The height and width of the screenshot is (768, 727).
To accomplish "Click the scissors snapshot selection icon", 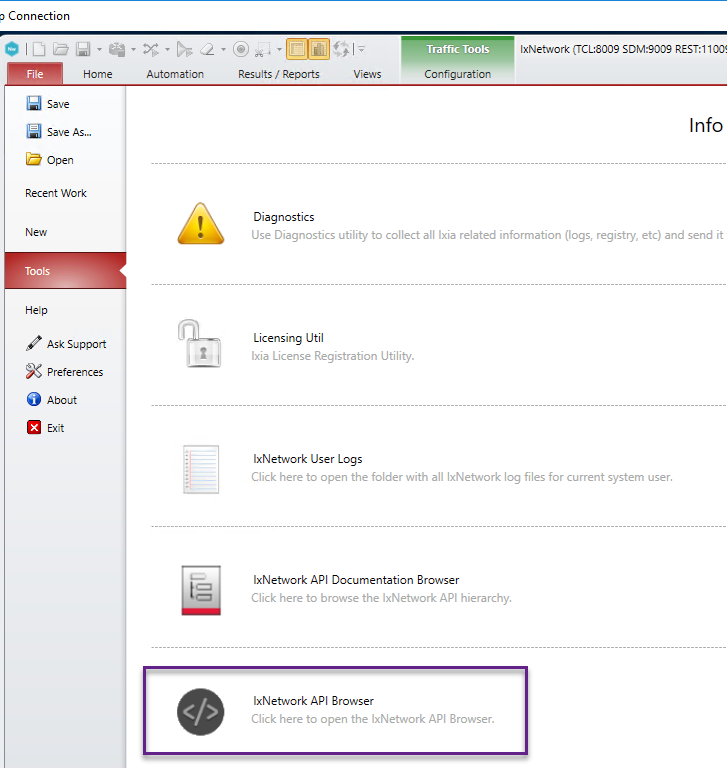I will pyautogui.click(x=263, y=49).
